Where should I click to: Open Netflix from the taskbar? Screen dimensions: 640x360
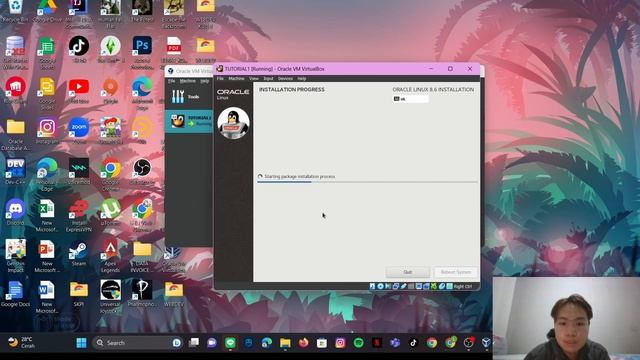(x=377, y=343)
